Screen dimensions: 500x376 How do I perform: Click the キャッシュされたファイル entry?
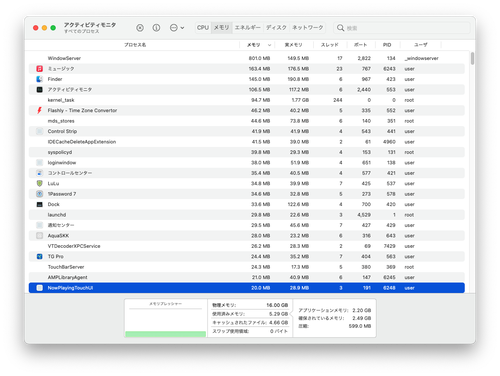click(250, 322)
